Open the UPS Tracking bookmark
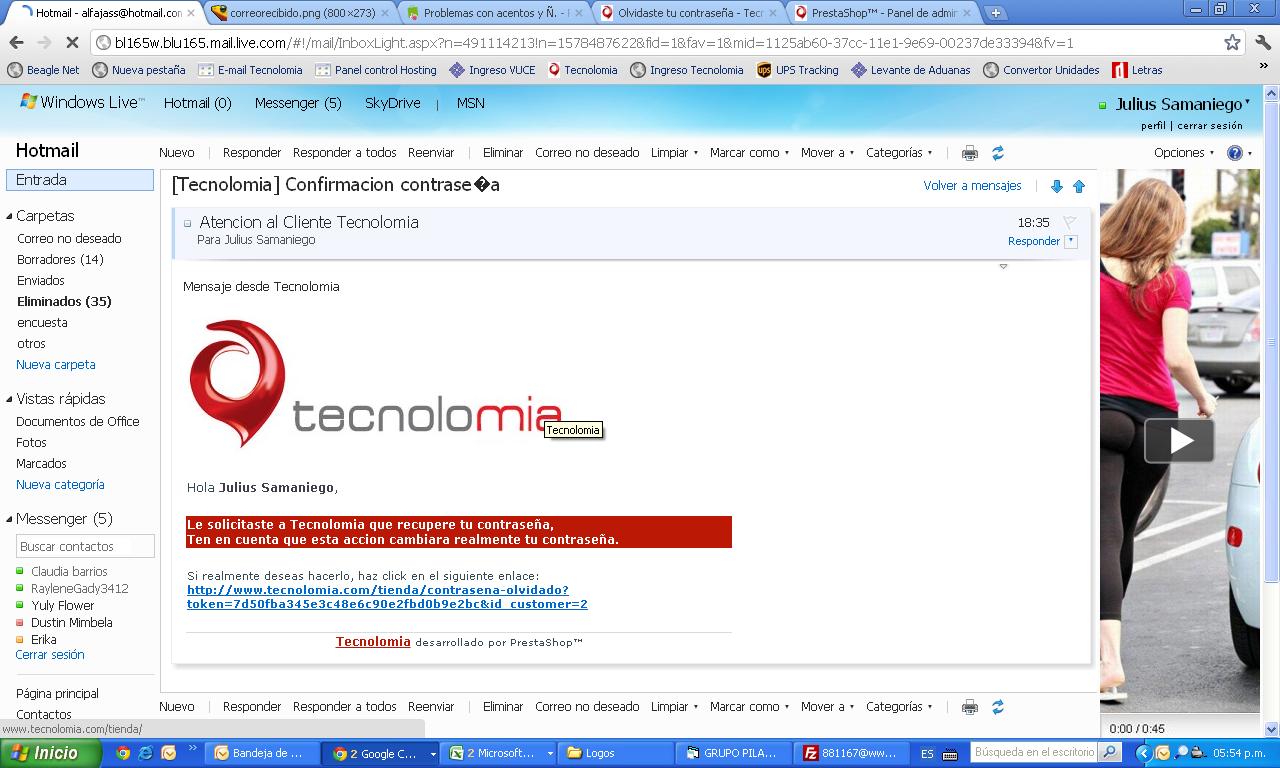The width and height of the screenshot is (1280, 768). (797, 70)
